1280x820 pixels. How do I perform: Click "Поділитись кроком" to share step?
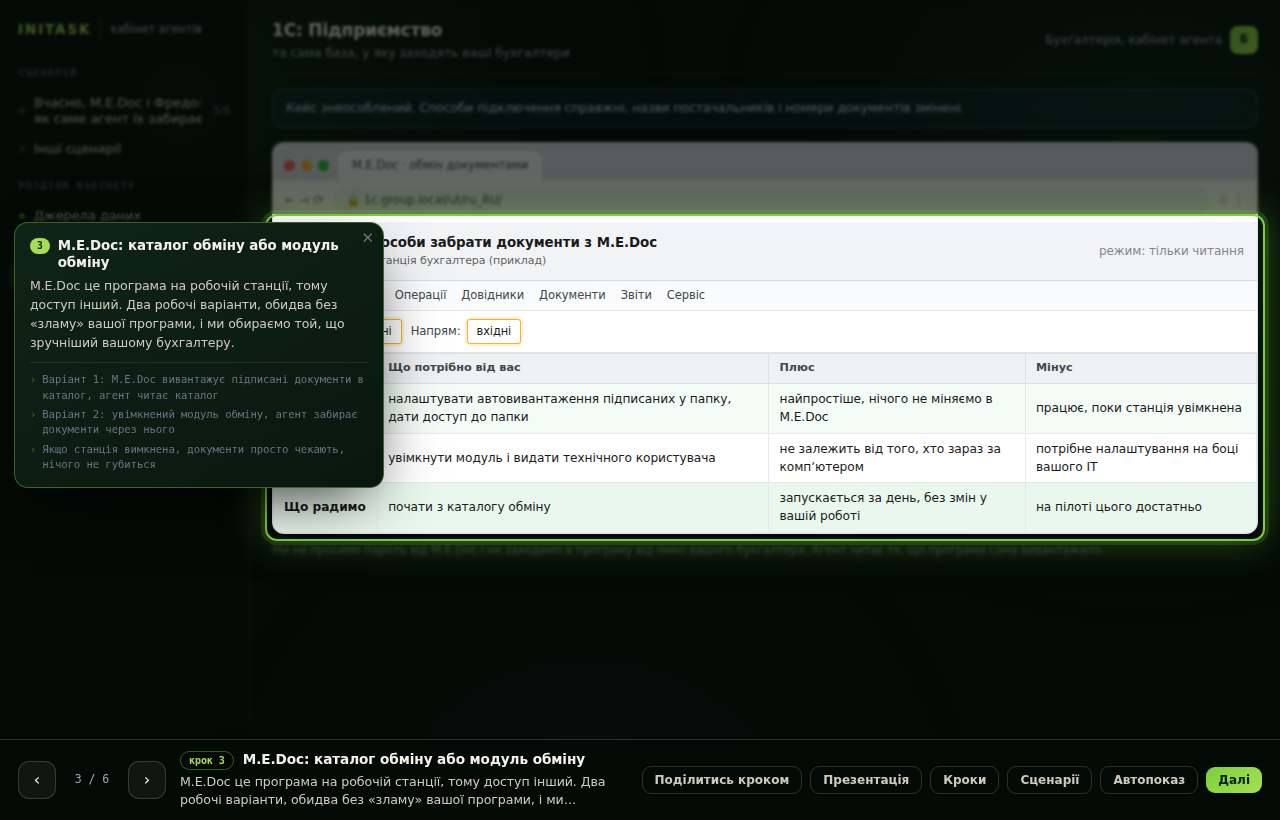(722, 780)
